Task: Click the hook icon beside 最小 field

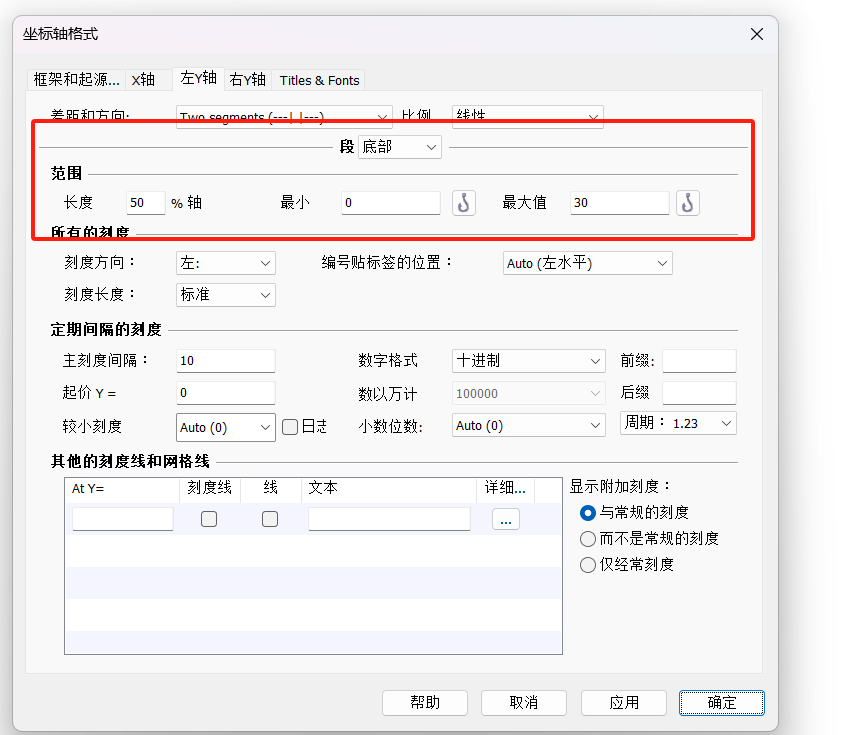Action: pyautogui.click(x=463, y=203)
